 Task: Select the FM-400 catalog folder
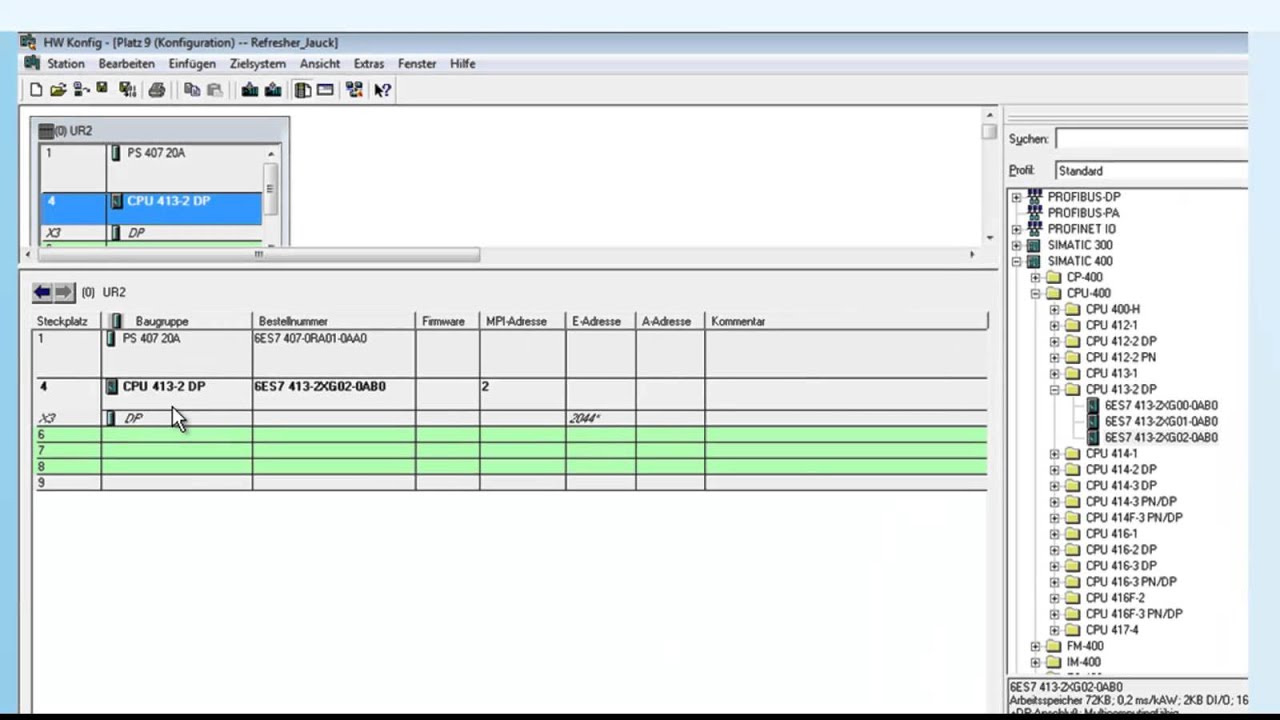pos(1084,646)
